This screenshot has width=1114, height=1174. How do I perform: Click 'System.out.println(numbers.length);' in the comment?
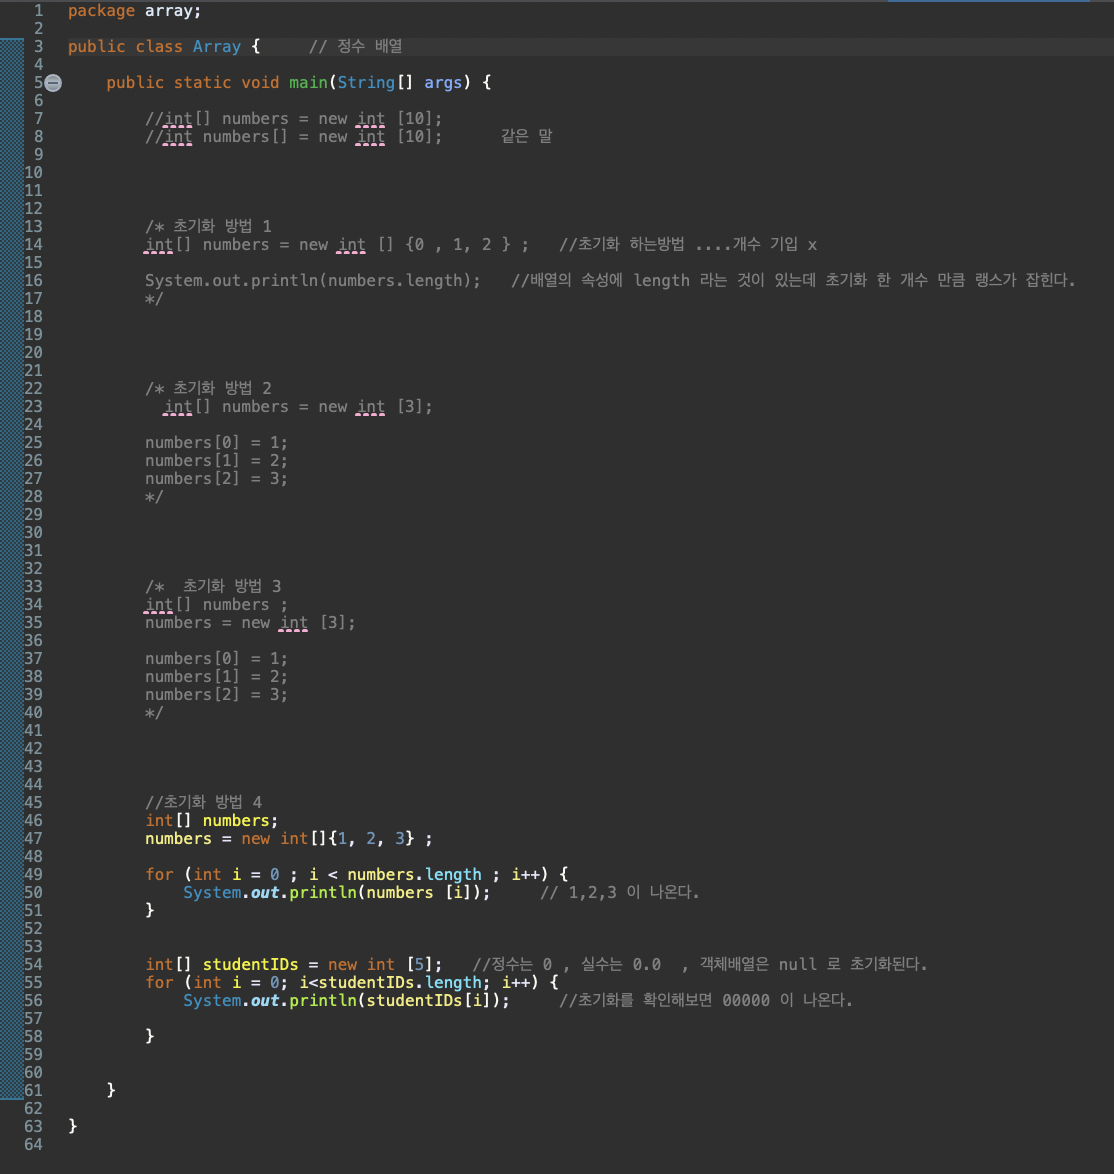tap(313, 280)
